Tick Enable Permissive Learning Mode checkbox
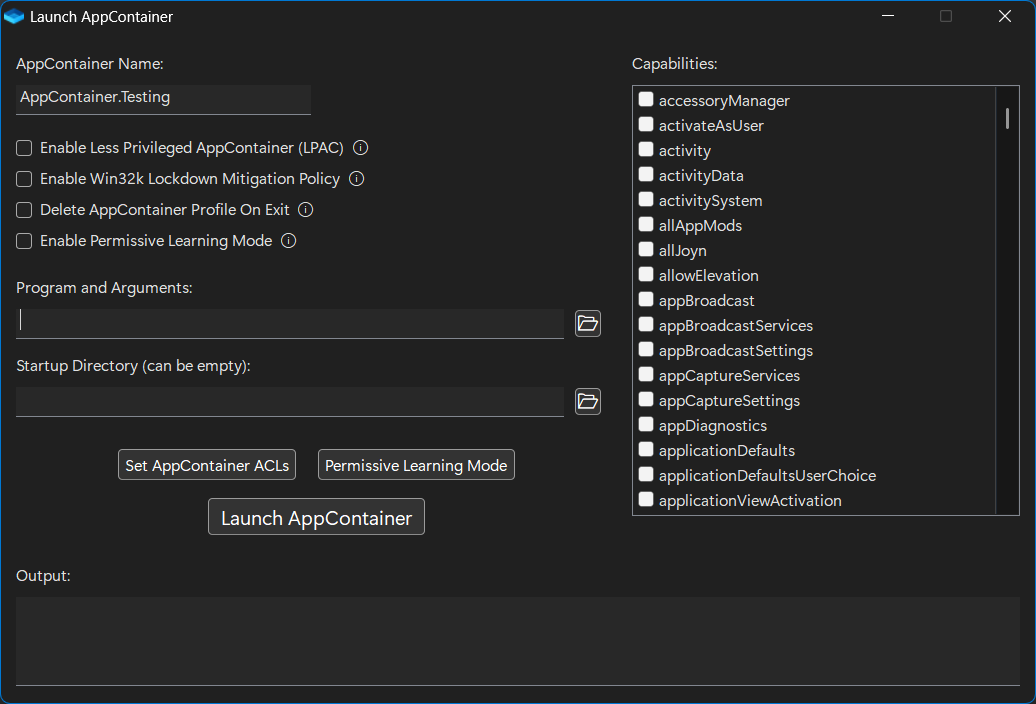 point(24,241)
